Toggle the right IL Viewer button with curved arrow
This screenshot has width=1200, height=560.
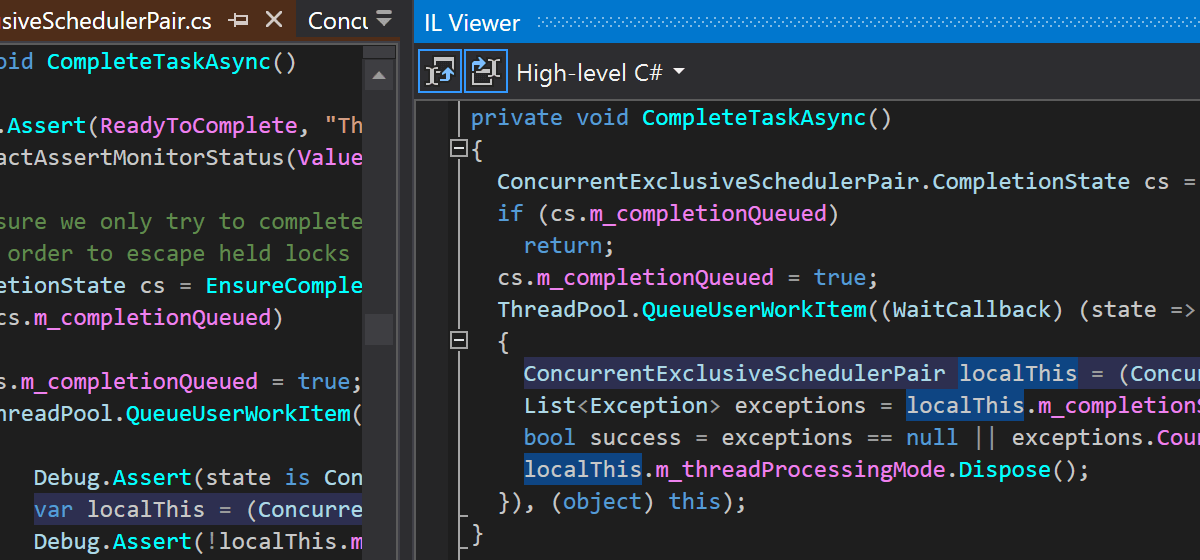(485, 72)
